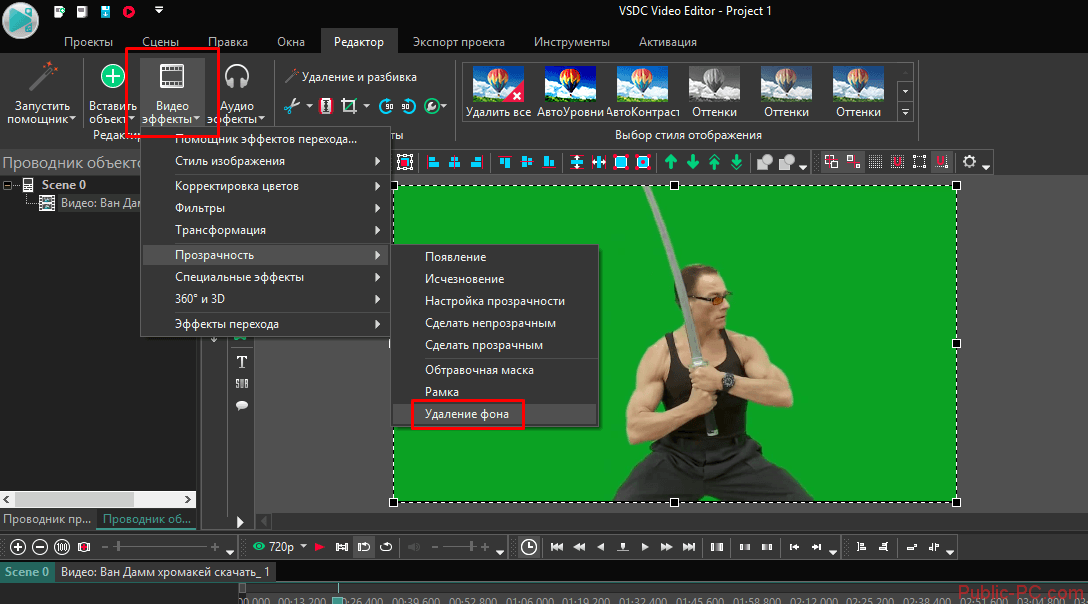This screenshot has width=1088, height=604.
Task: Choose Настройка прозрачности menu item
Action: [494, 301]
